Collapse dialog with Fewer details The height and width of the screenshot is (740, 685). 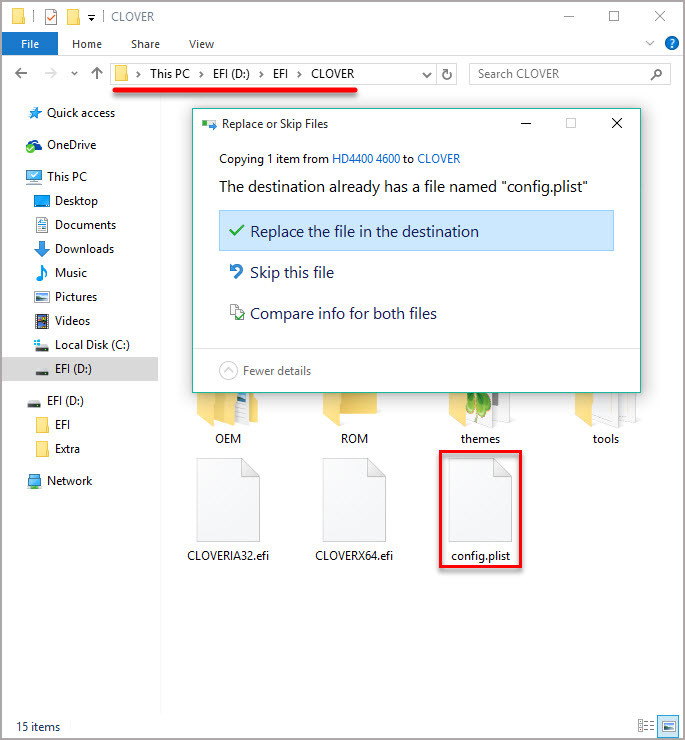pos(265,370)
